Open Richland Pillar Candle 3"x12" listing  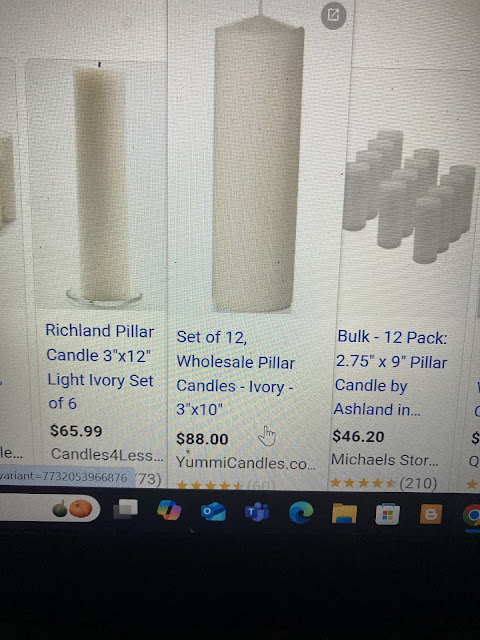coord(100,367)
